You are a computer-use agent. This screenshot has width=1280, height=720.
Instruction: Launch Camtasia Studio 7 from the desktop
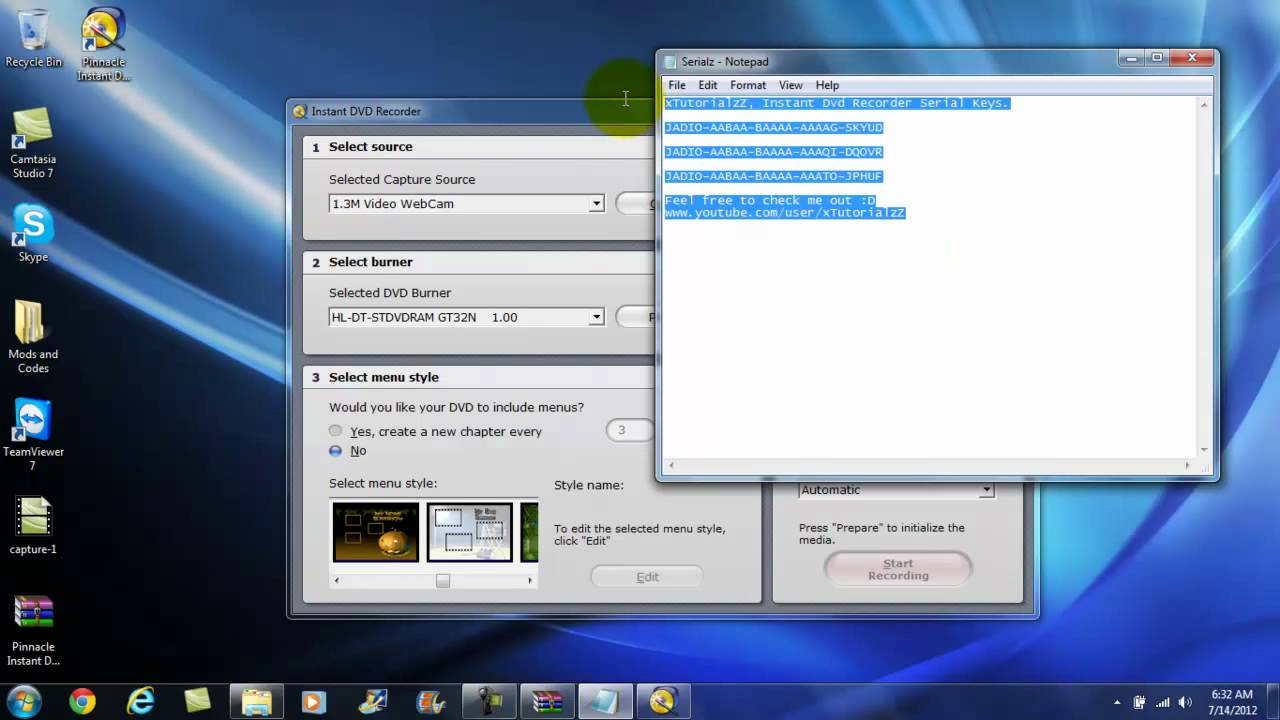pyautogui.click(x=33, y=143)
